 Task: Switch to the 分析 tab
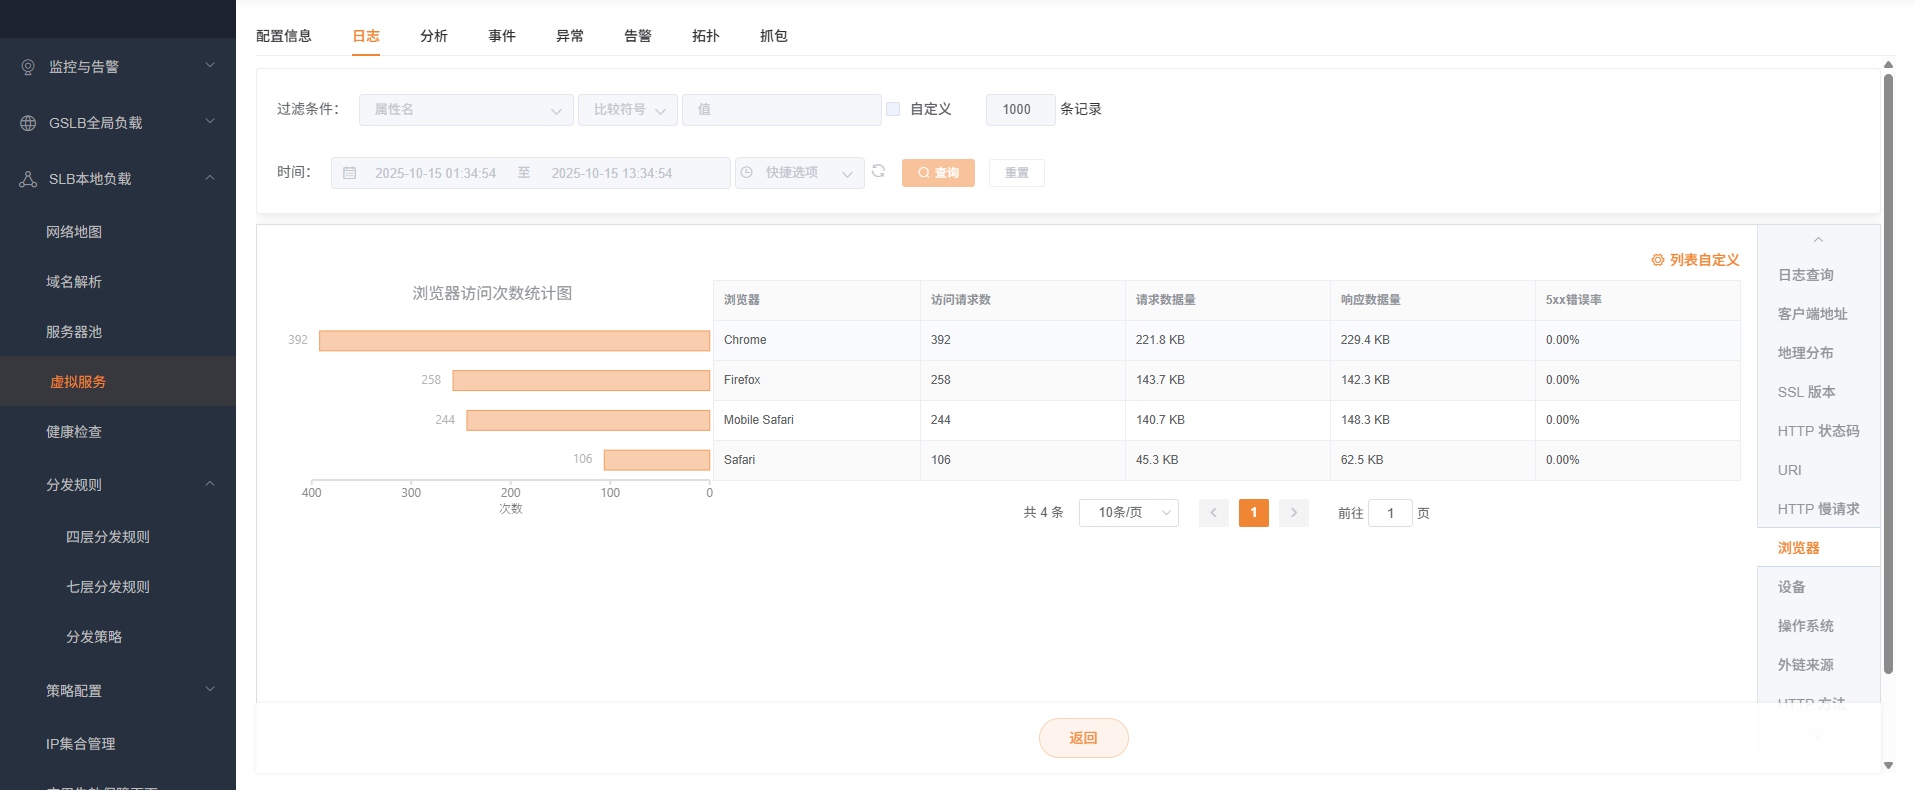(x=433, y=36)
